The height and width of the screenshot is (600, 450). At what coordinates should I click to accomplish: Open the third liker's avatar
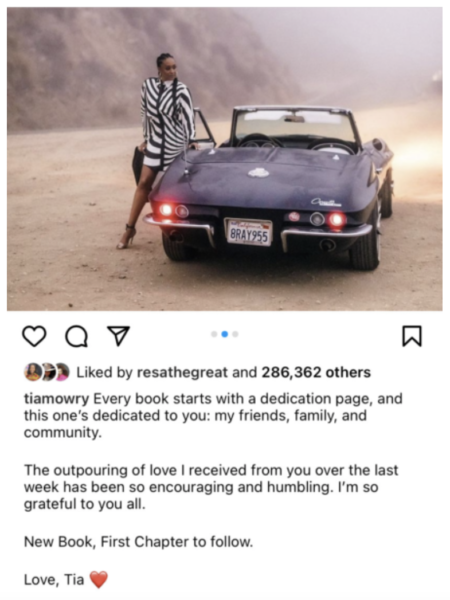(x=62, y=372)
